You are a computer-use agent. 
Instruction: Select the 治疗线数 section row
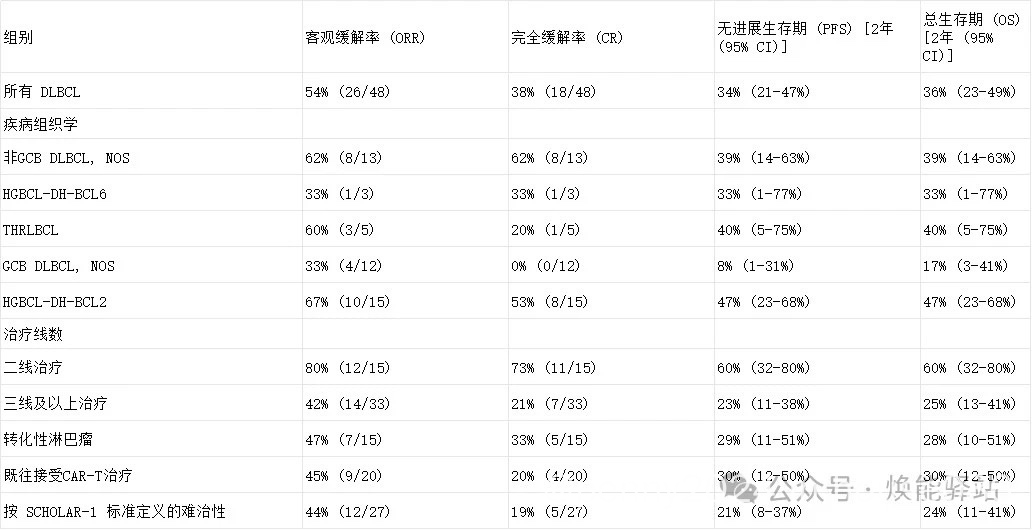[x=515, y=334]
